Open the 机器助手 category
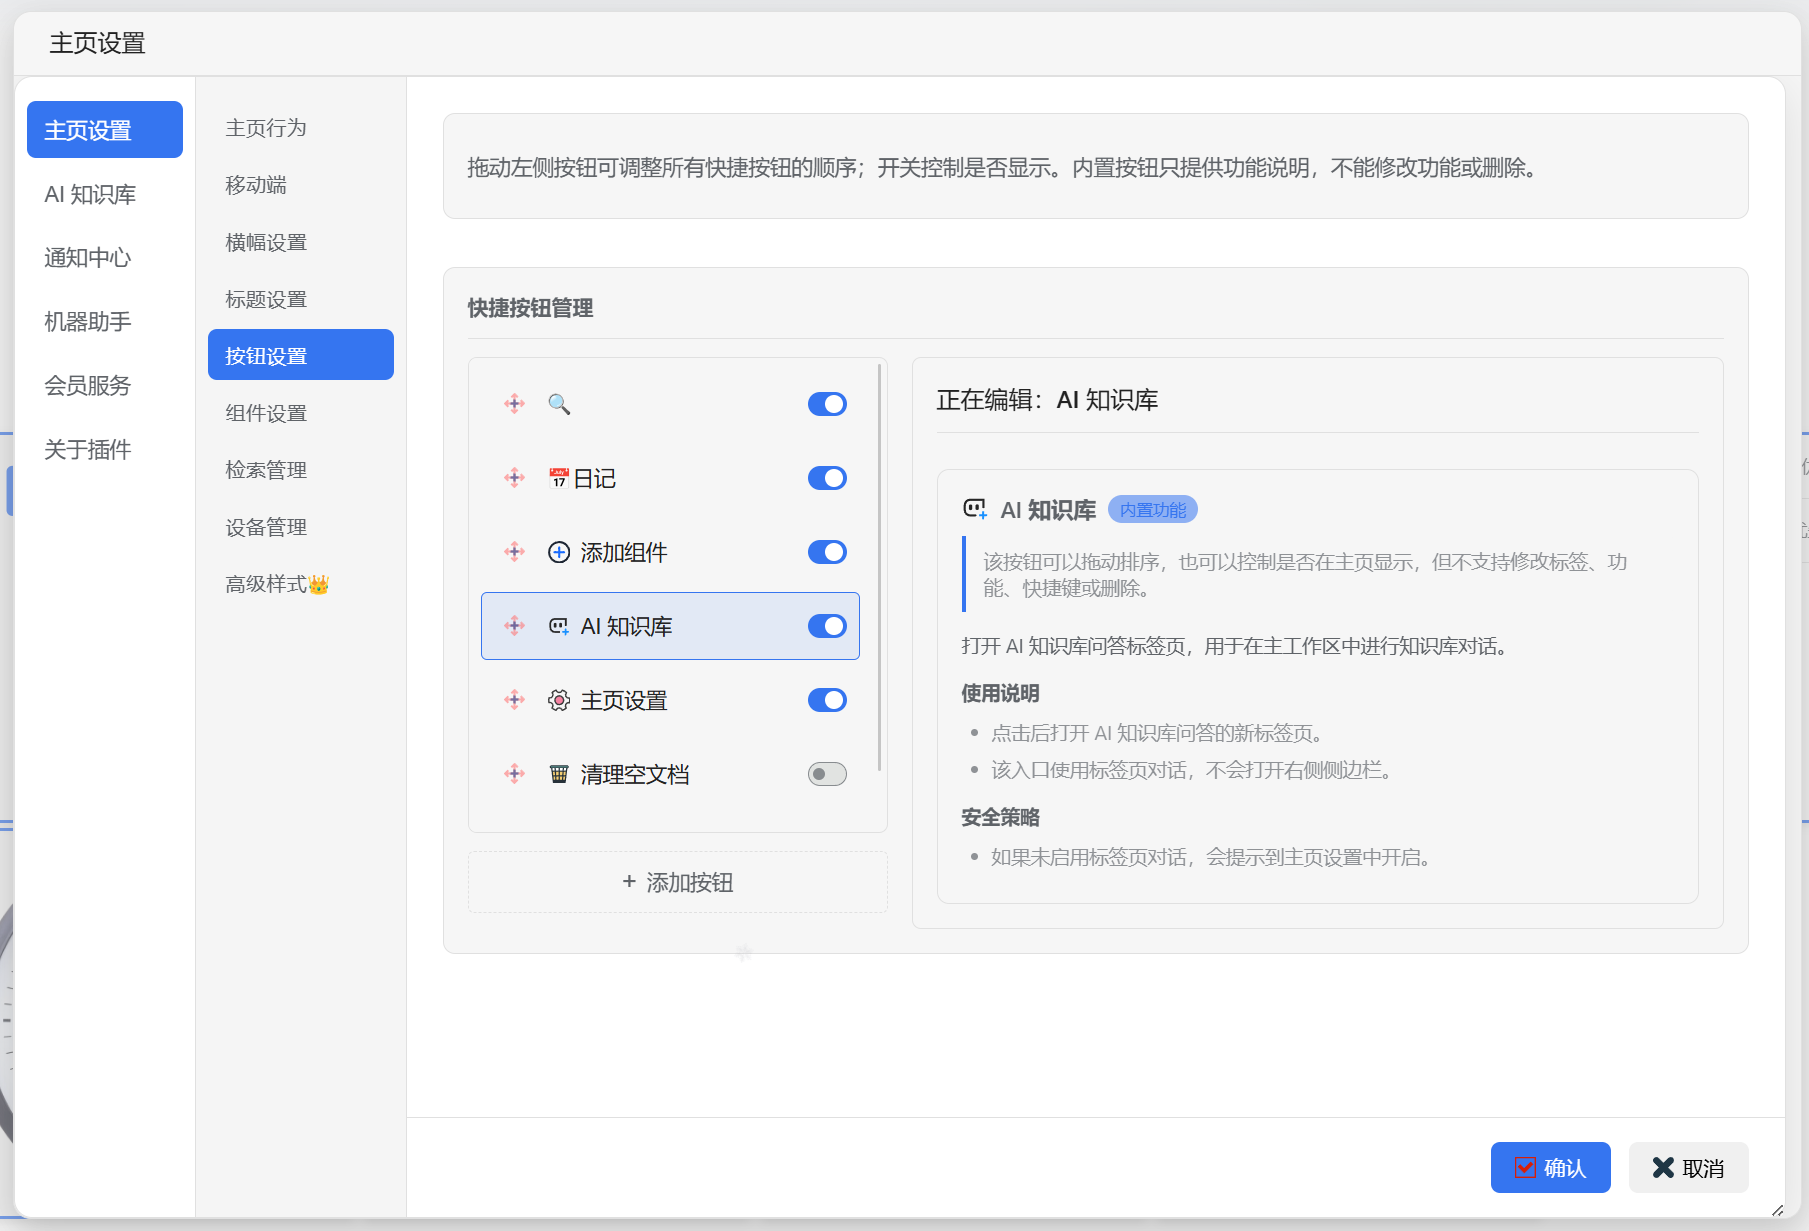 coord(105,322)
